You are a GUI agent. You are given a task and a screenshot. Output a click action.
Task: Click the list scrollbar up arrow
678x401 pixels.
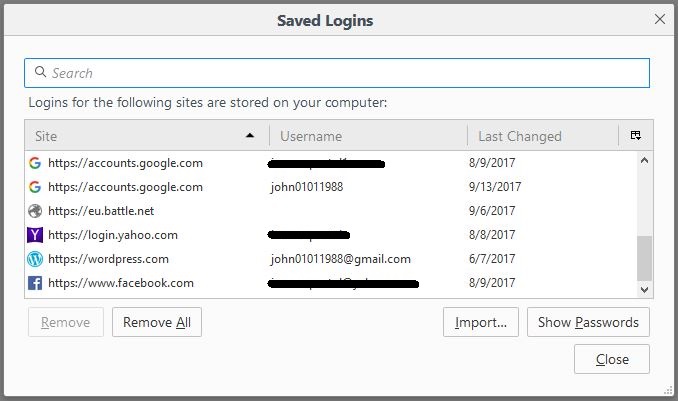[644, 160]
